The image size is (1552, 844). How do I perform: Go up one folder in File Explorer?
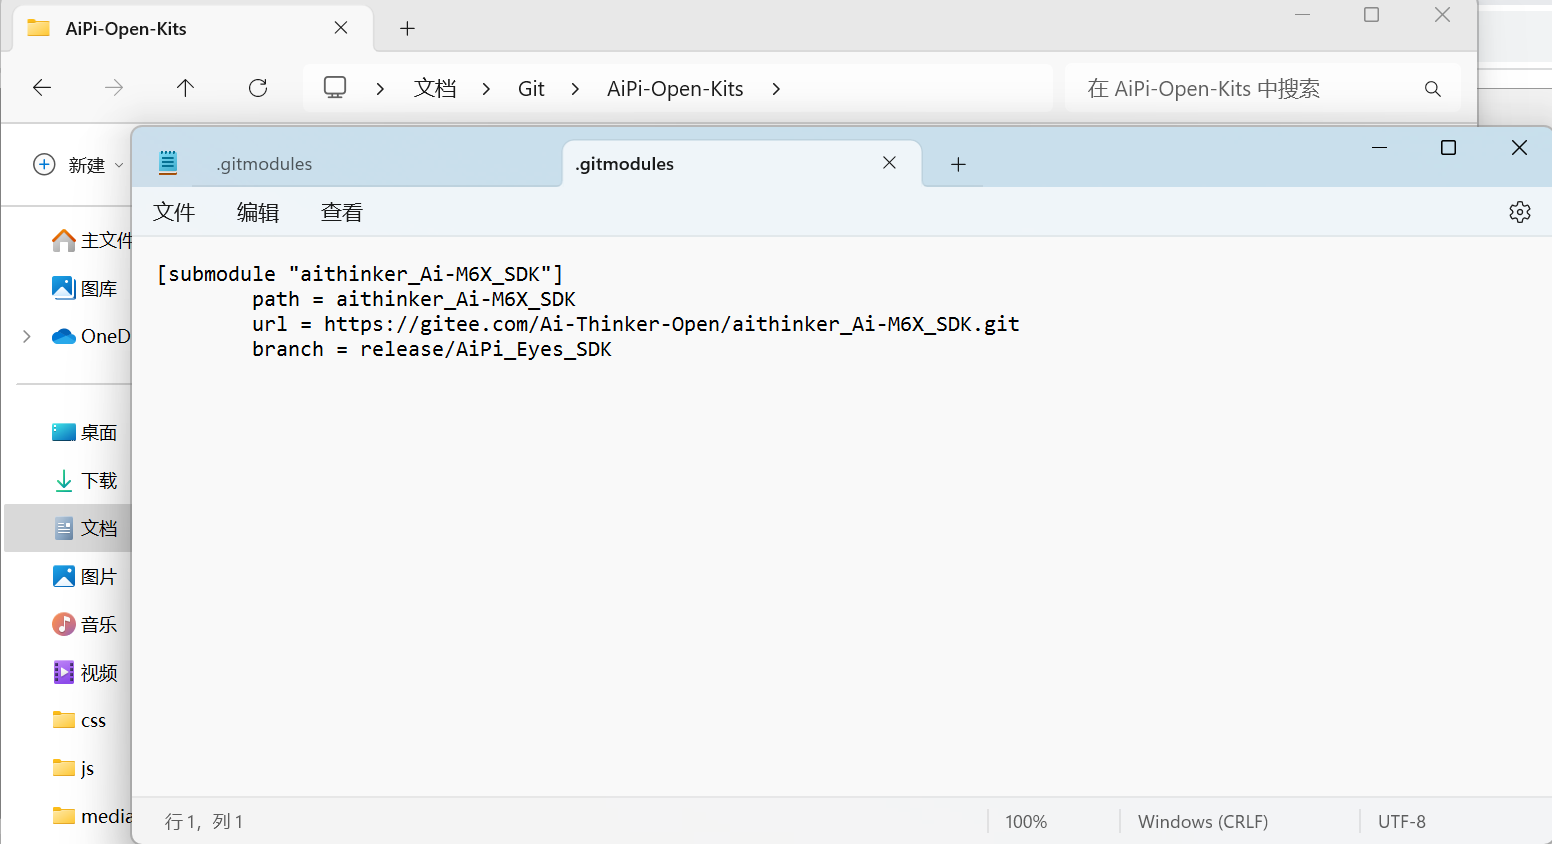point(185,88)
